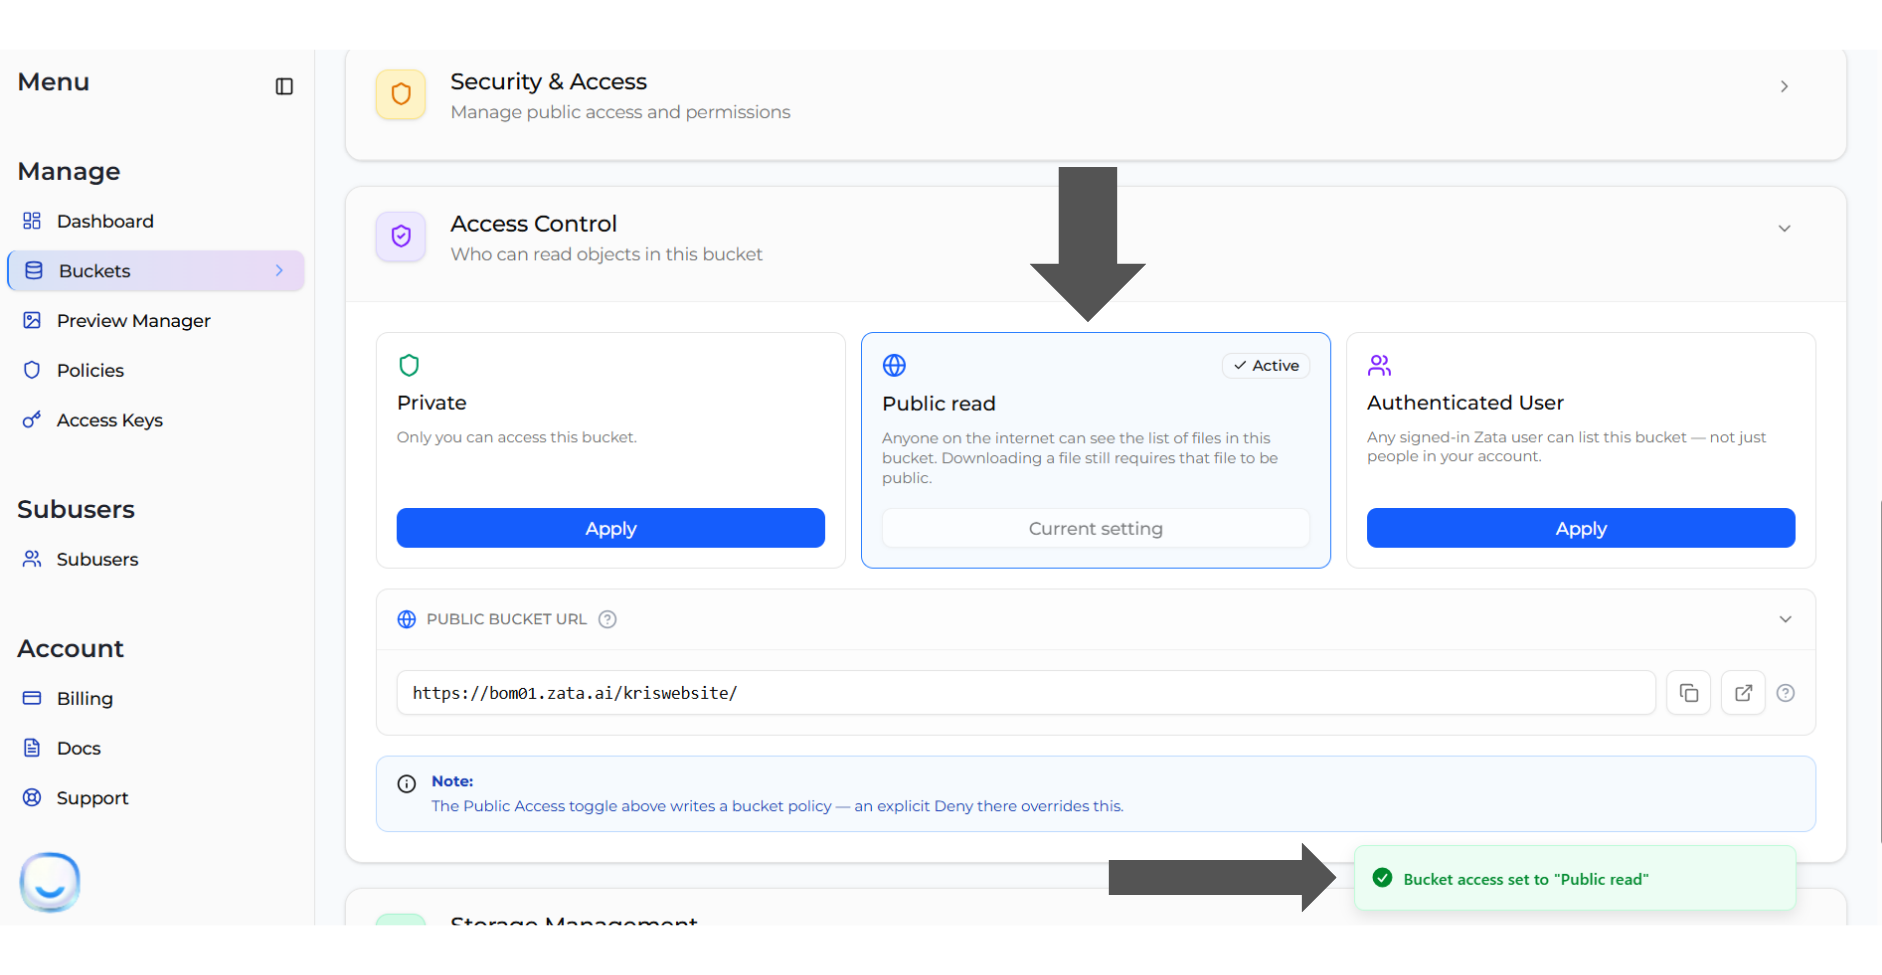Click the Policies shield icon
The image size is (1882, 975).
click(x=32, y=370)
